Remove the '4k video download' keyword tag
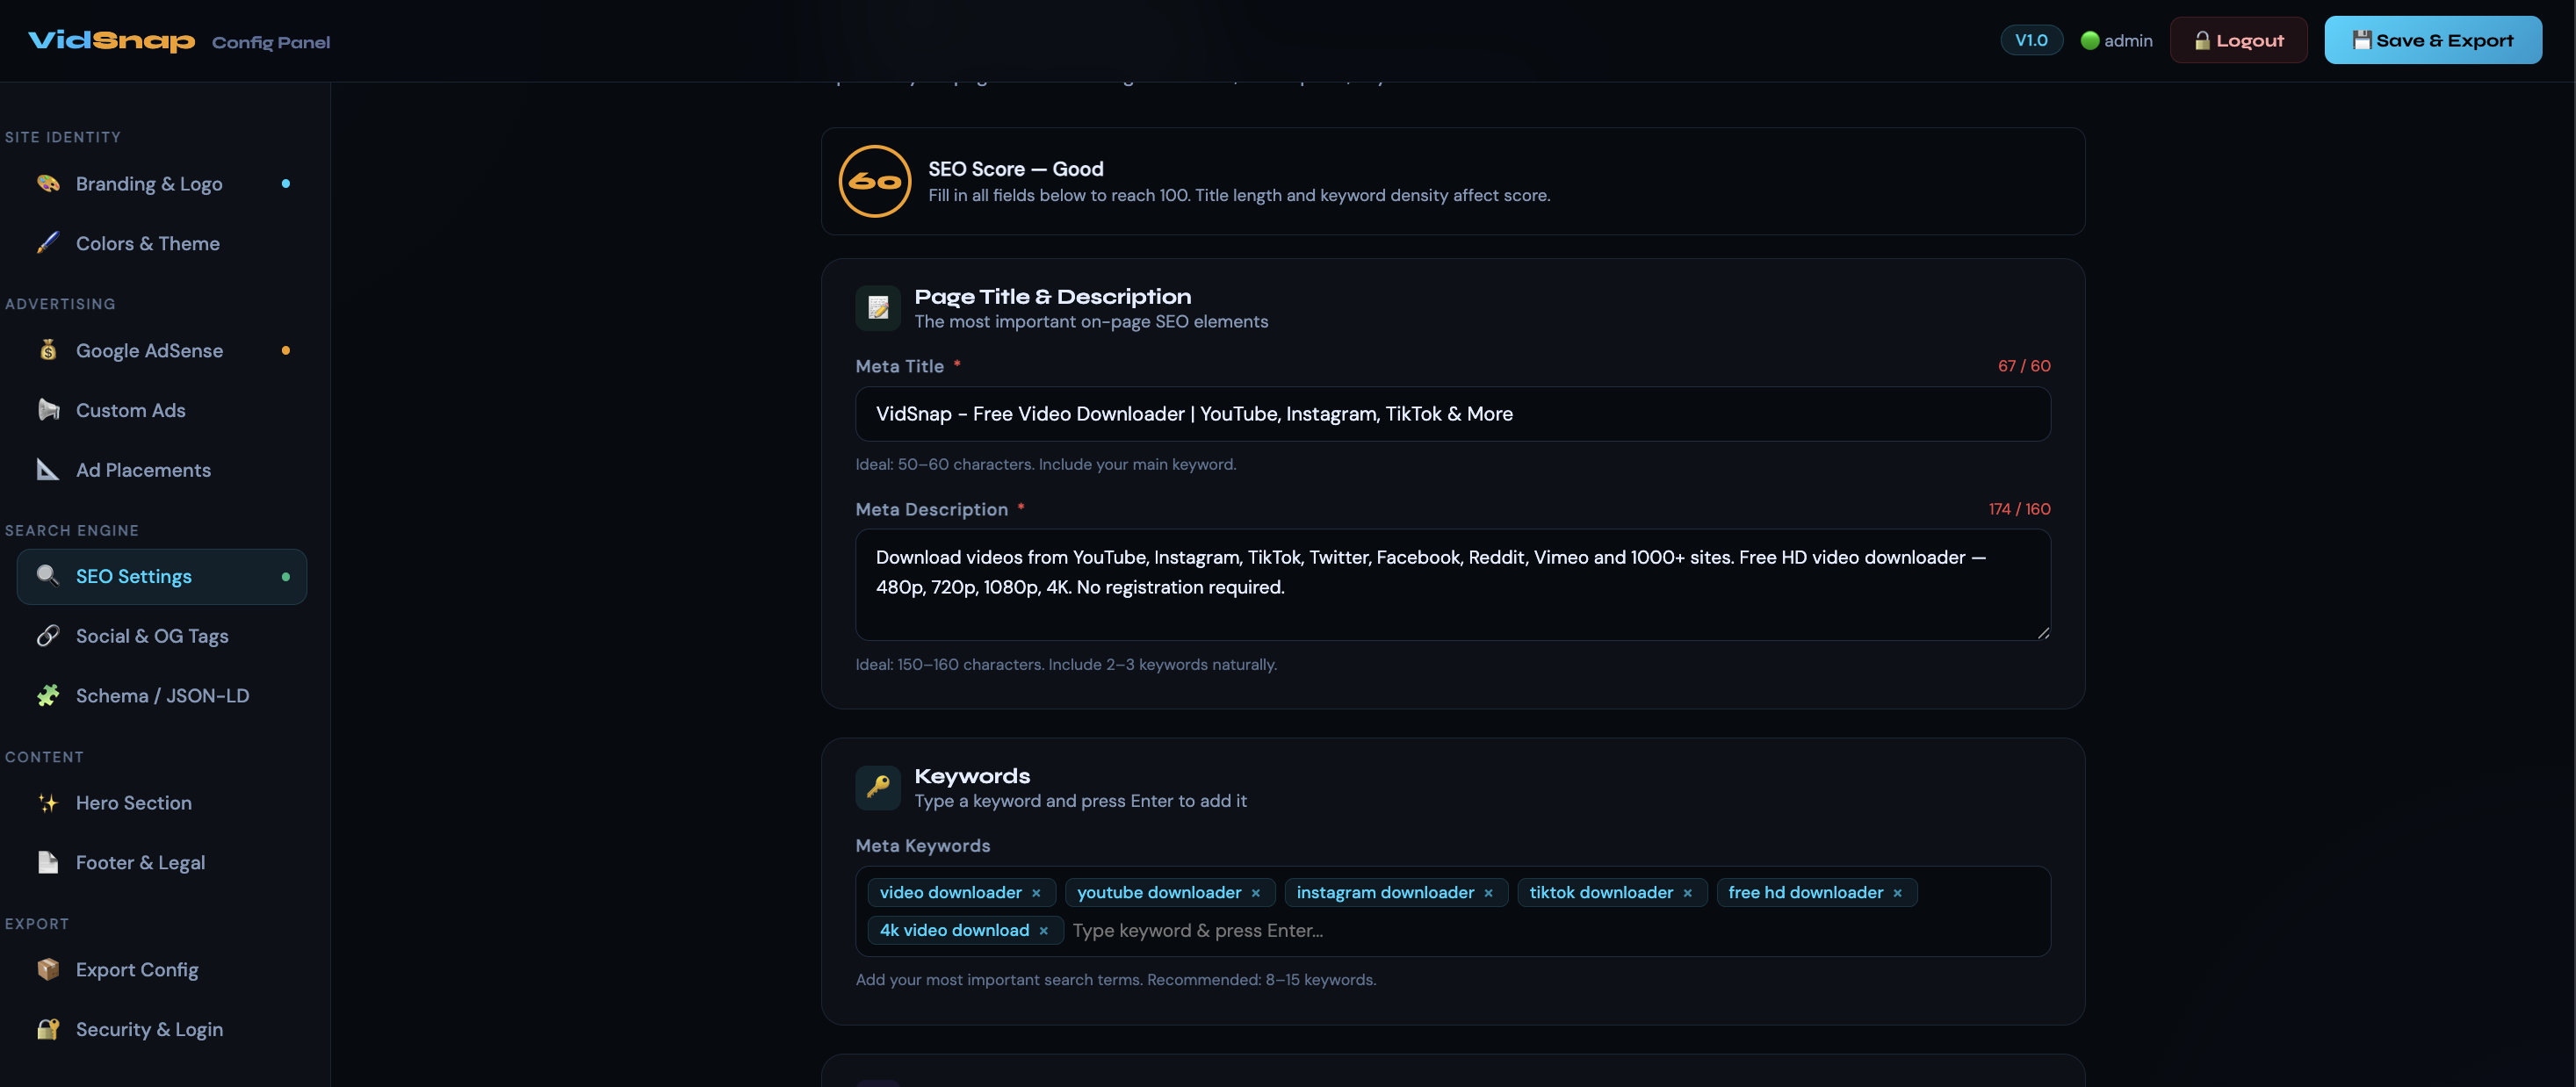Viewport: 2576px width, 1087px height. point(1043,931)
